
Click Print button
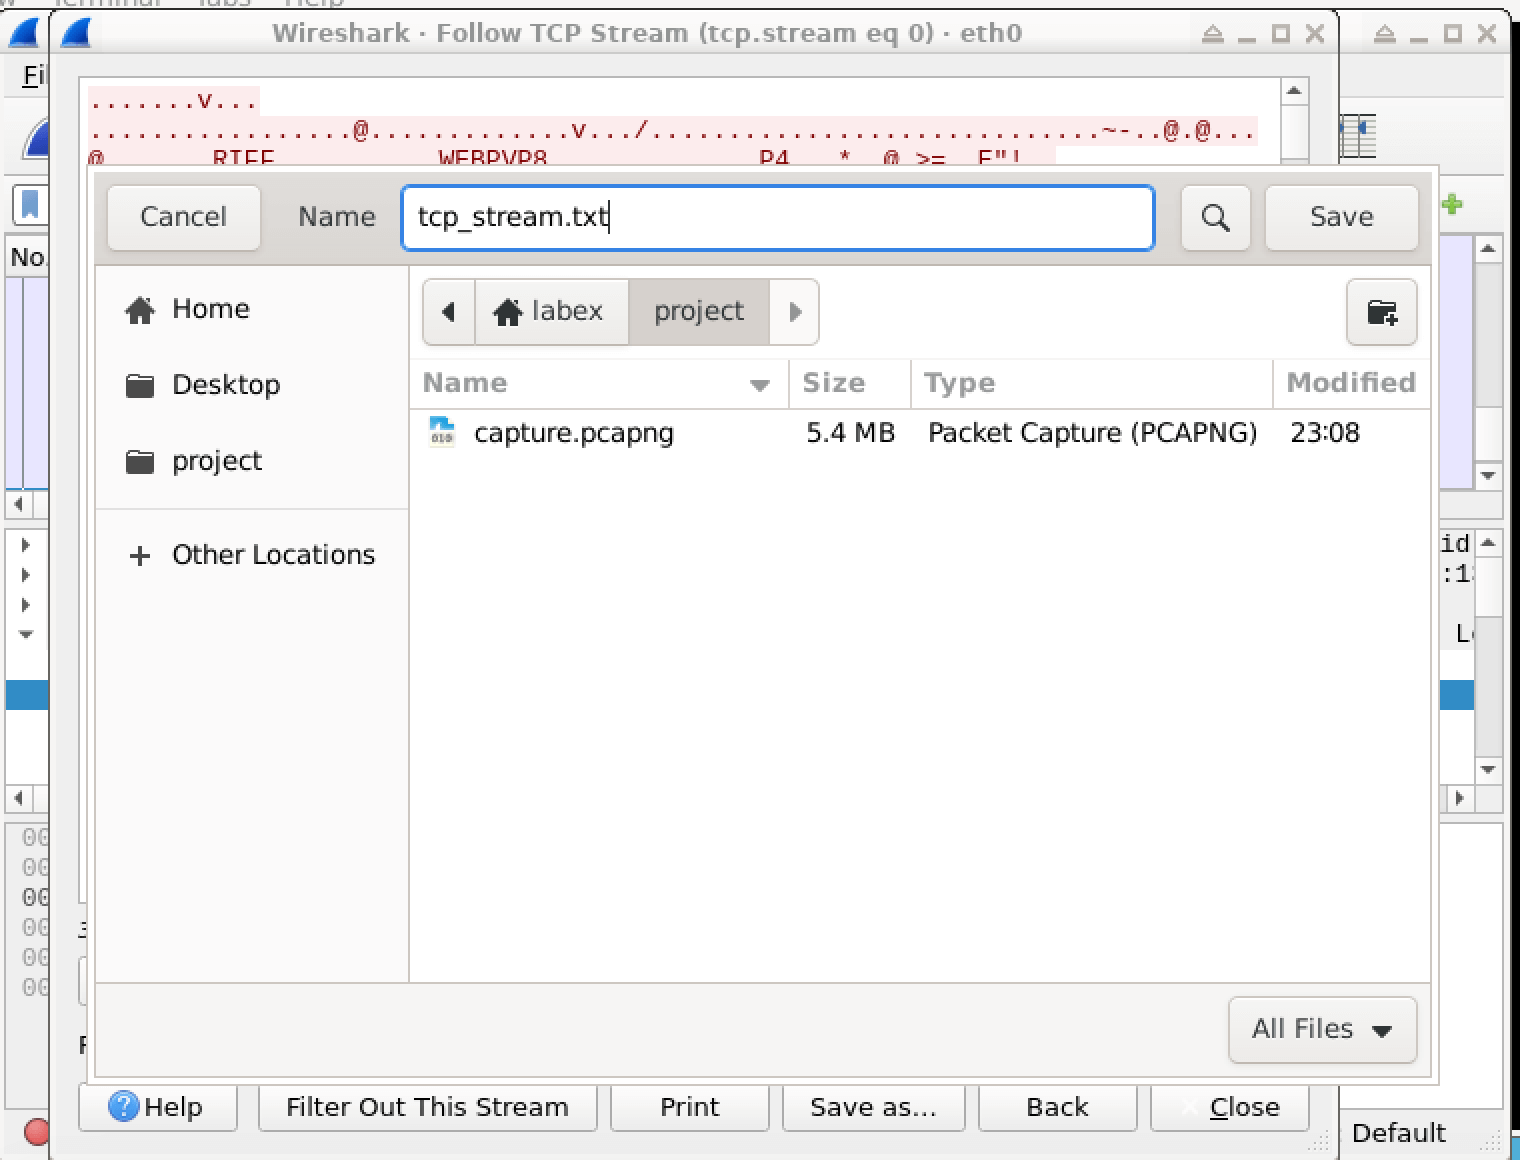689,1107
